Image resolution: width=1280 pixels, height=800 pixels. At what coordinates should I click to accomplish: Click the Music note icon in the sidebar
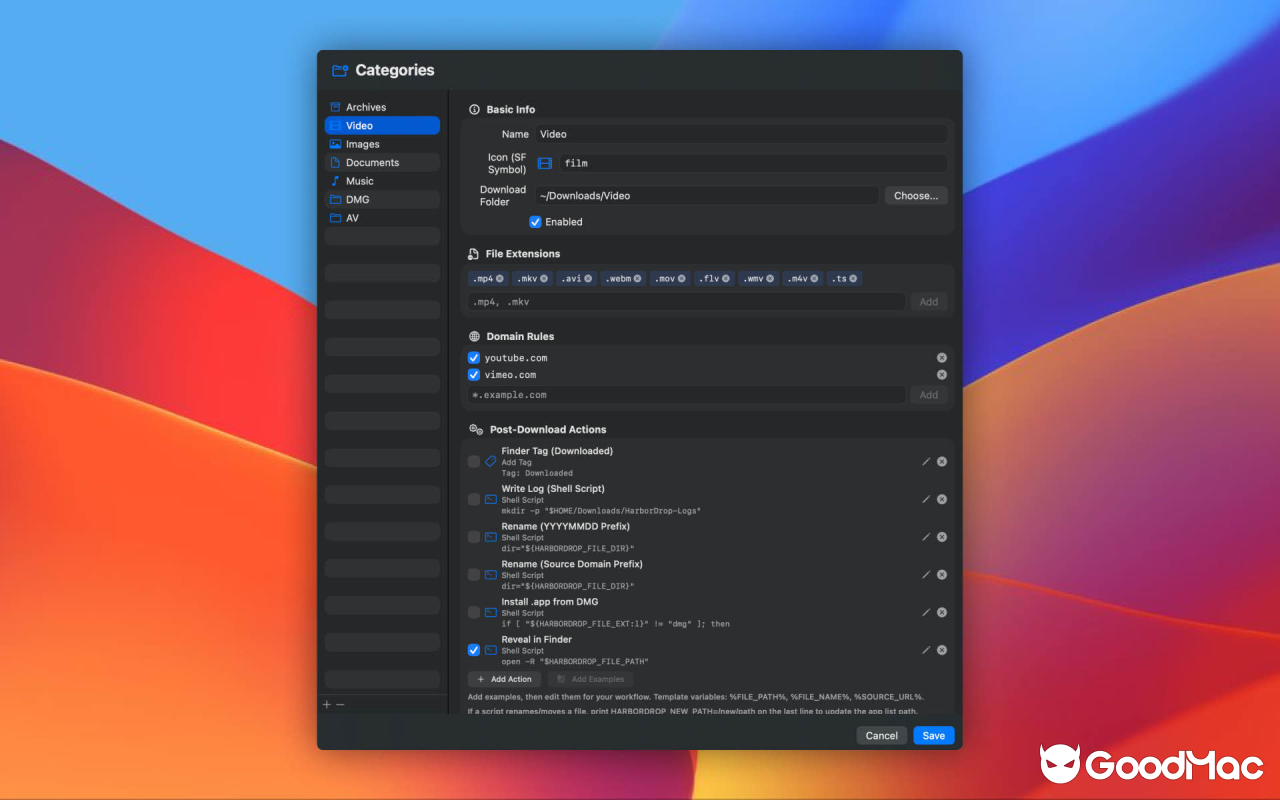[x=336, y=180]
